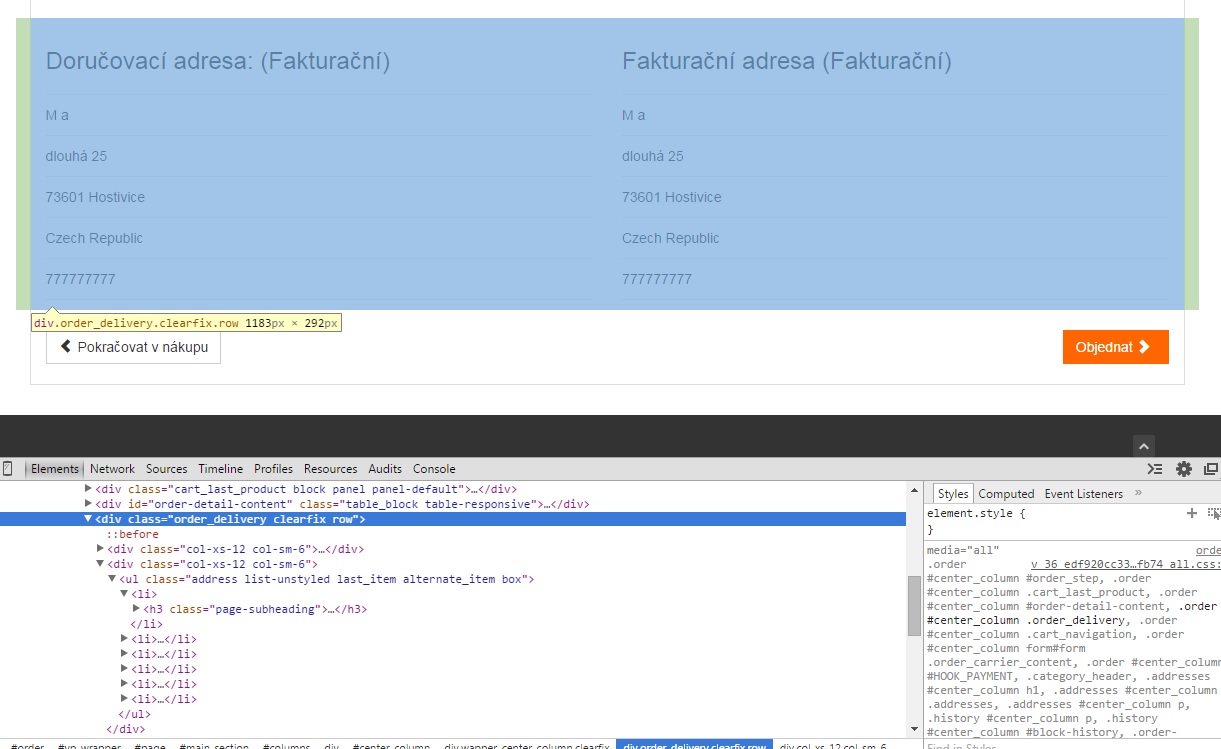Click Elements panel scrollbar up arrow
This screenshot has height=749, width=1221.
tap(914, 489)
